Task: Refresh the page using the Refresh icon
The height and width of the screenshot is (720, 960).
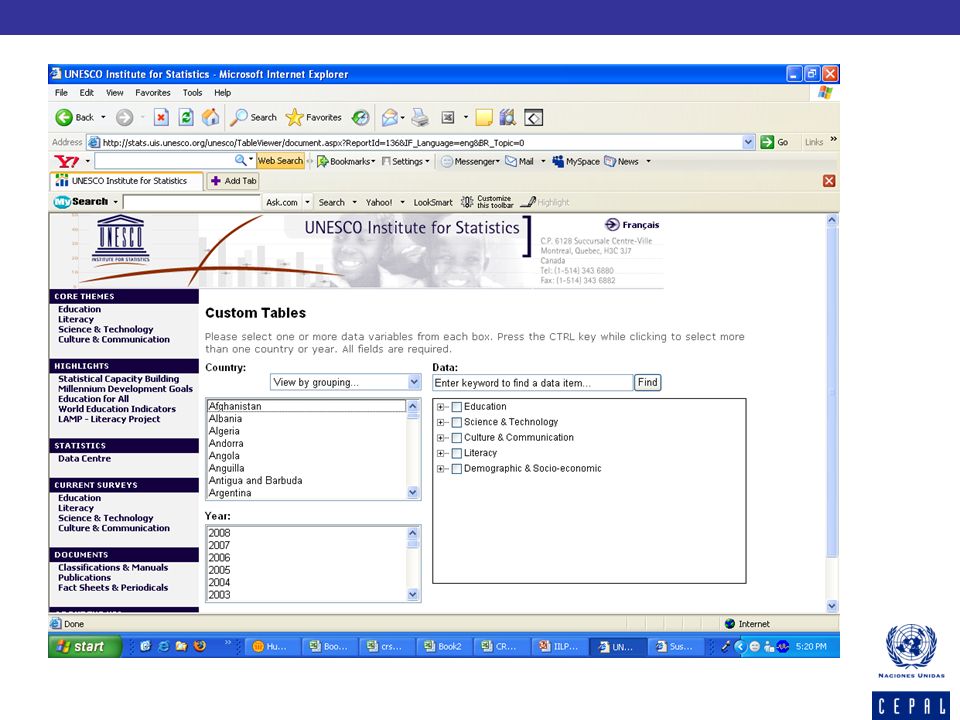Action: tap(186, 117)
